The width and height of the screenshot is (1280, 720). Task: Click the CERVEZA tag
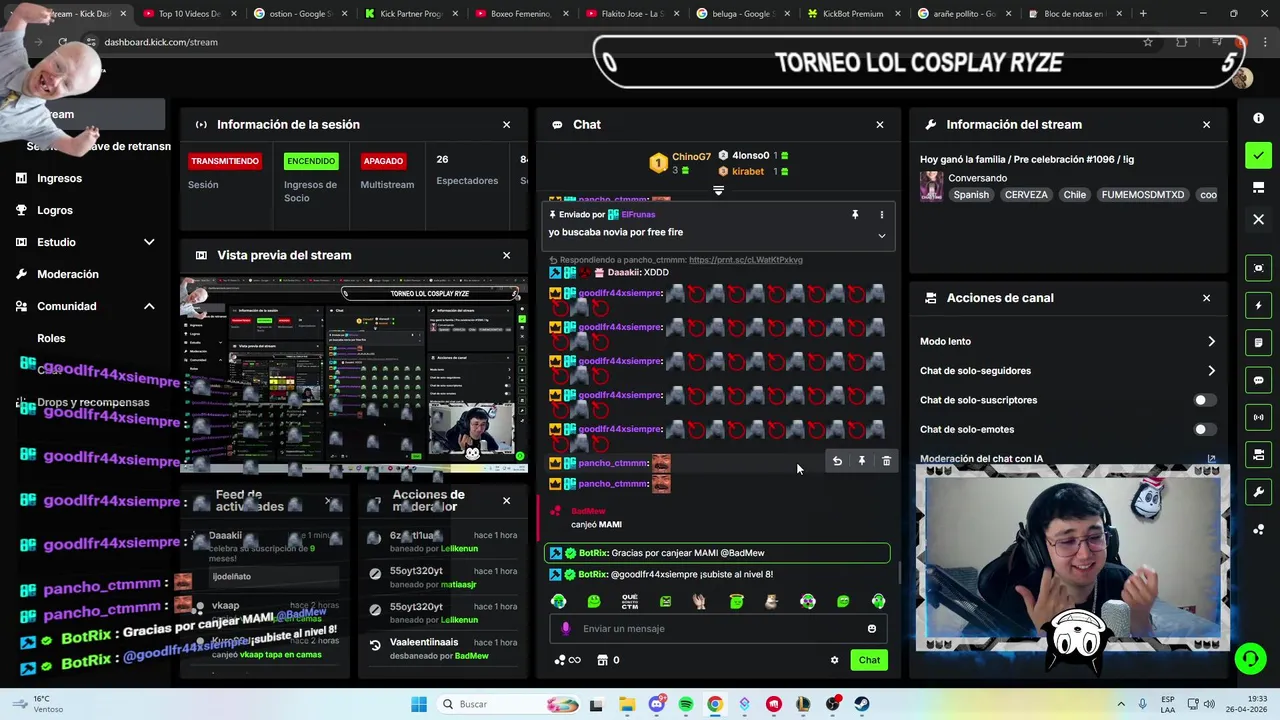1026,195
